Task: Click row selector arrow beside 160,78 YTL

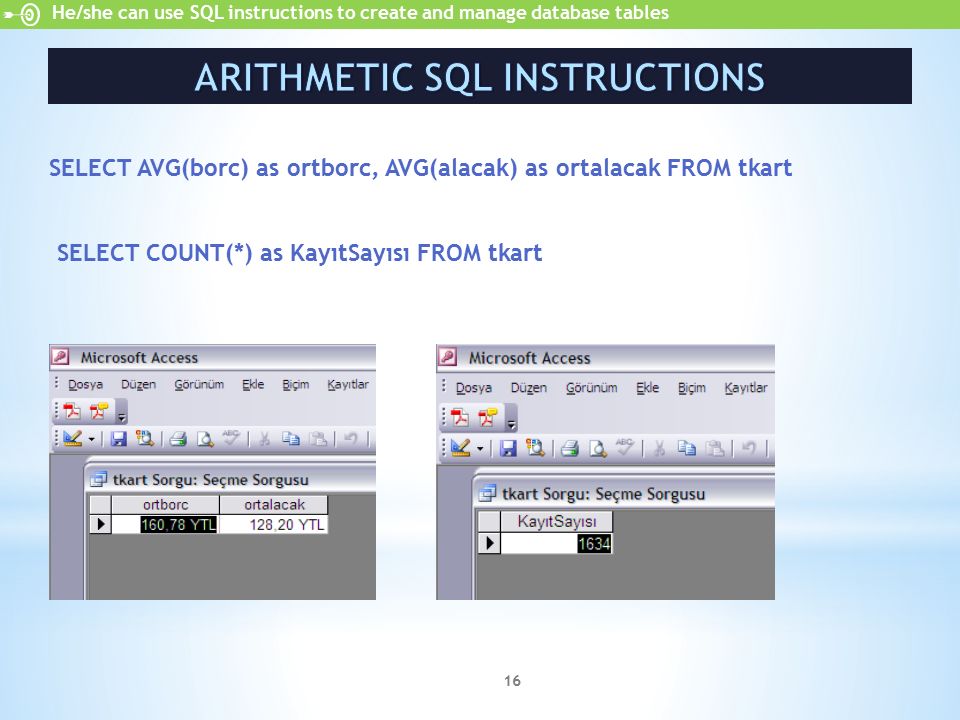Action: pos(100,525)
